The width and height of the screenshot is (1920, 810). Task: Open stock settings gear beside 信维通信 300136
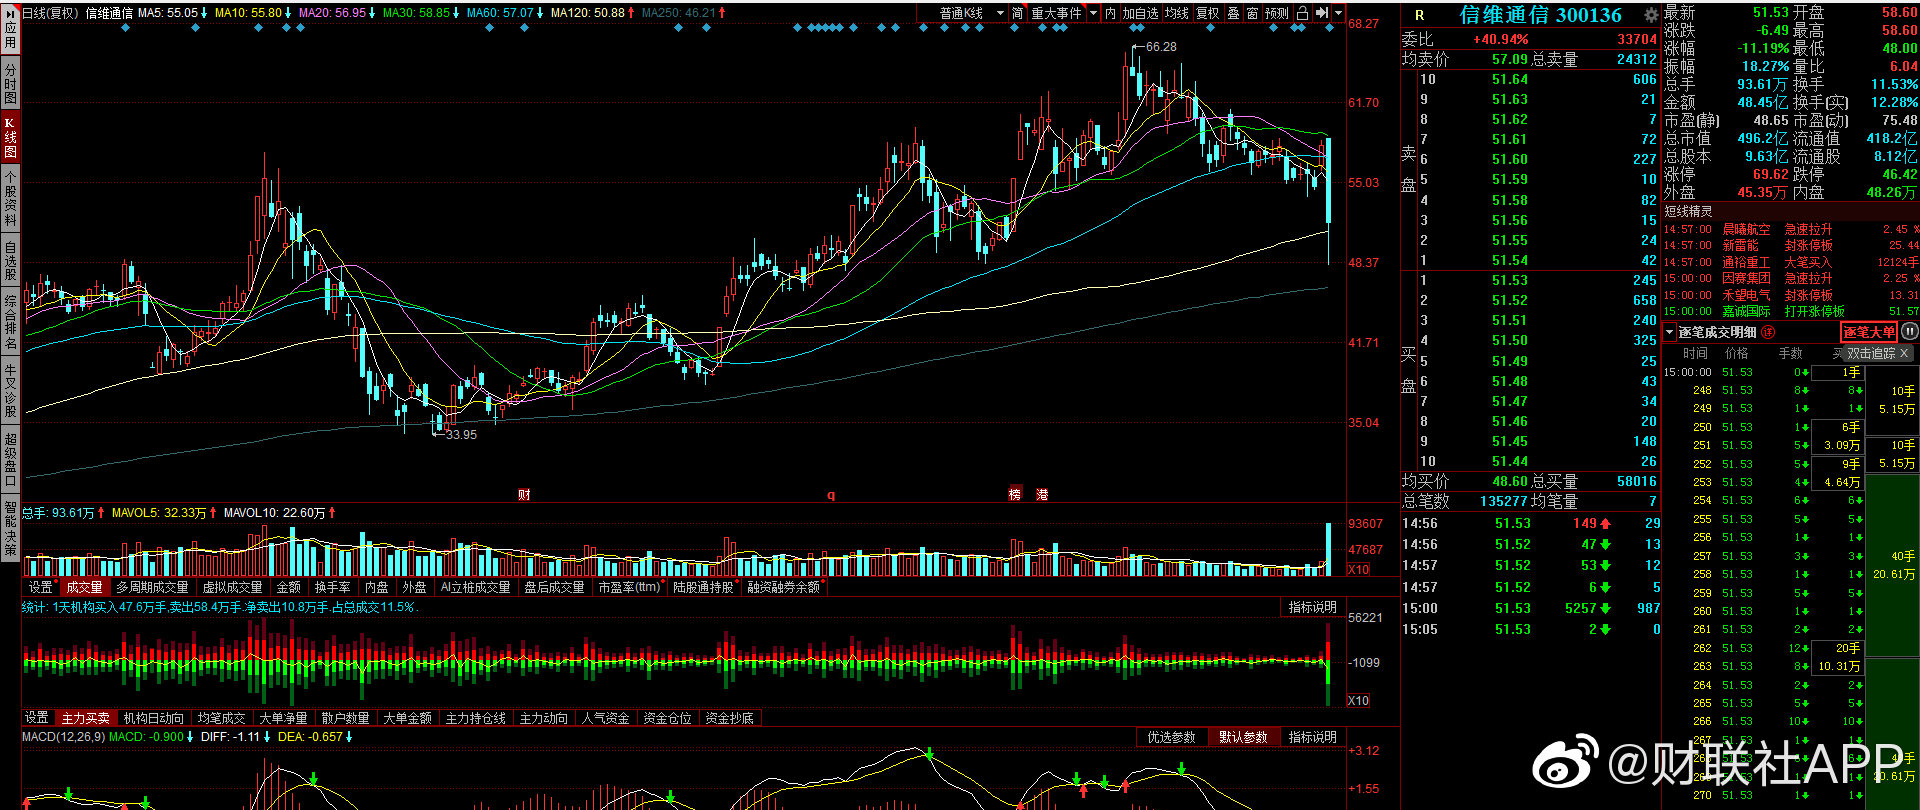click(1650, 15)
